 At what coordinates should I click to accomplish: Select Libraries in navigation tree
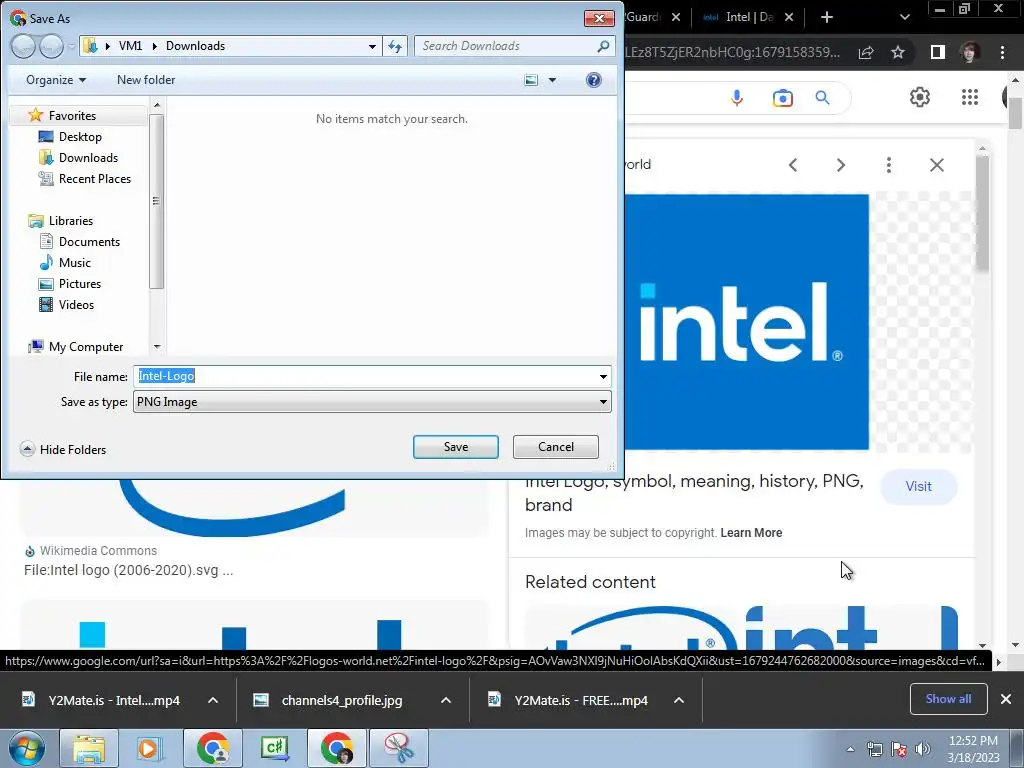click(x=71, y=221)
